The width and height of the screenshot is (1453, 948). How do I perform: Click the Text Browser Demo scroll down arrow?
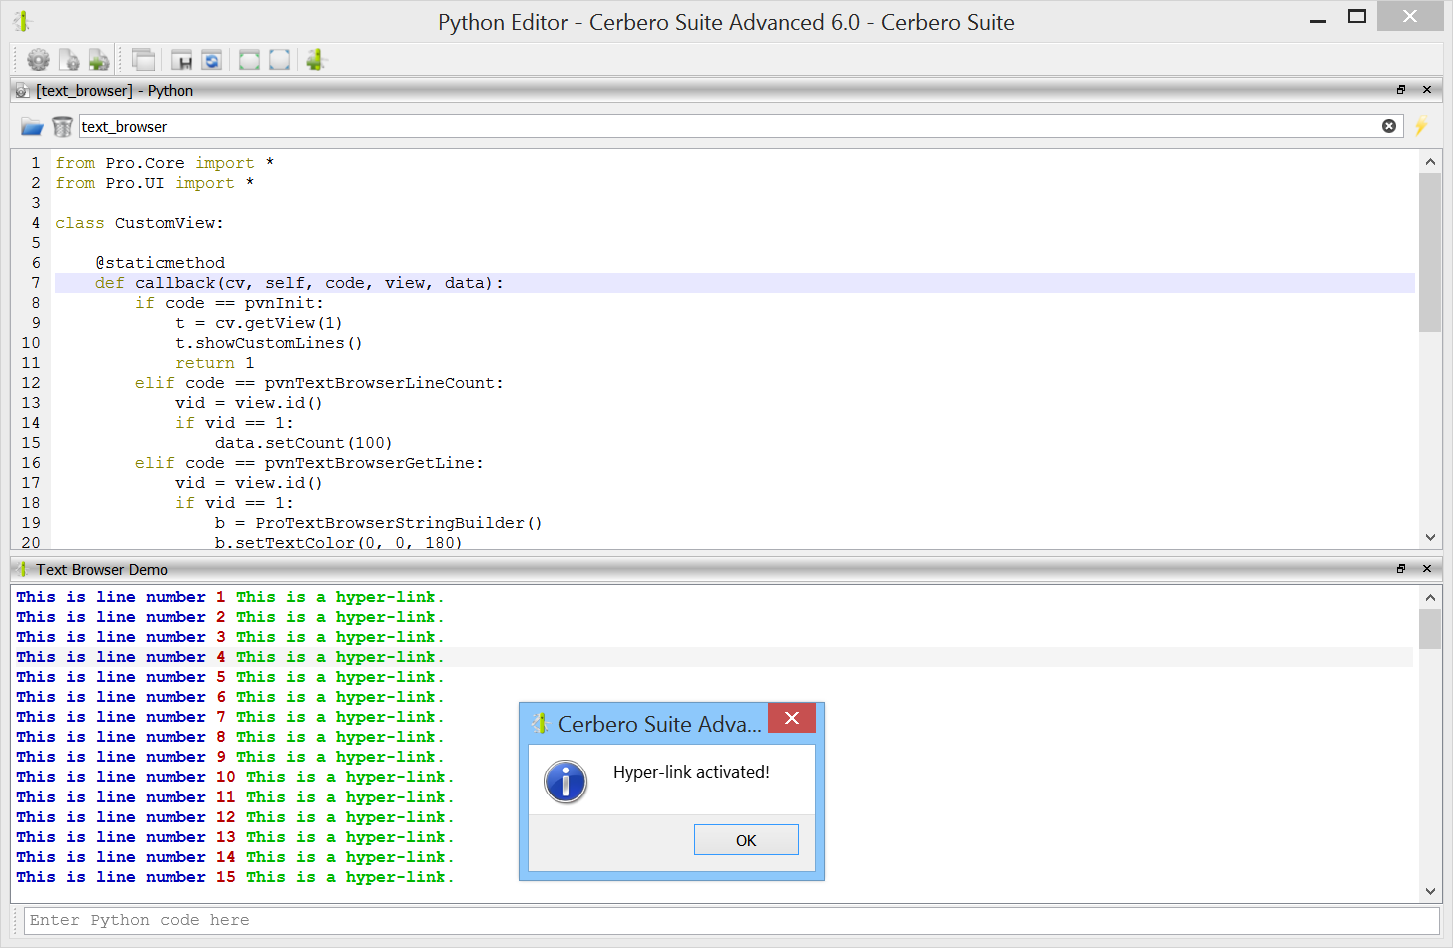pyautogui.click(x=1430, y=891)
